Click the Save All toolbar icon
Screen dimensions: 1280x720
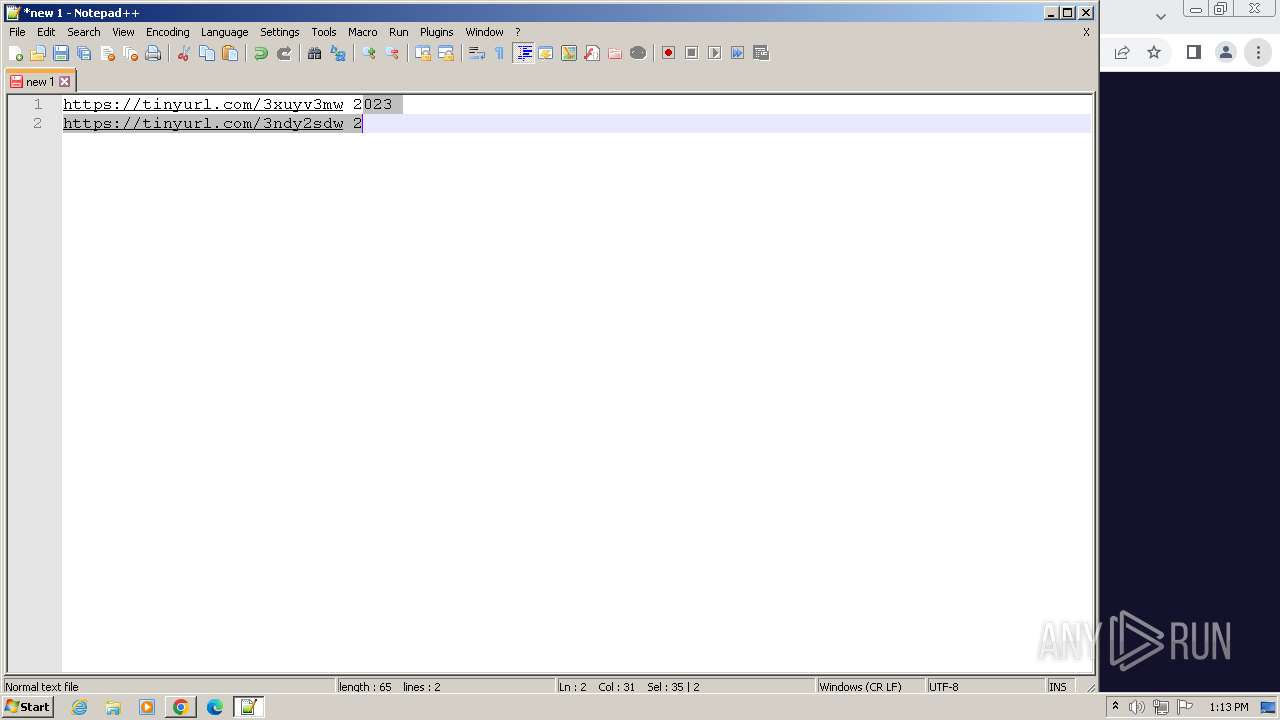(84, 53)
